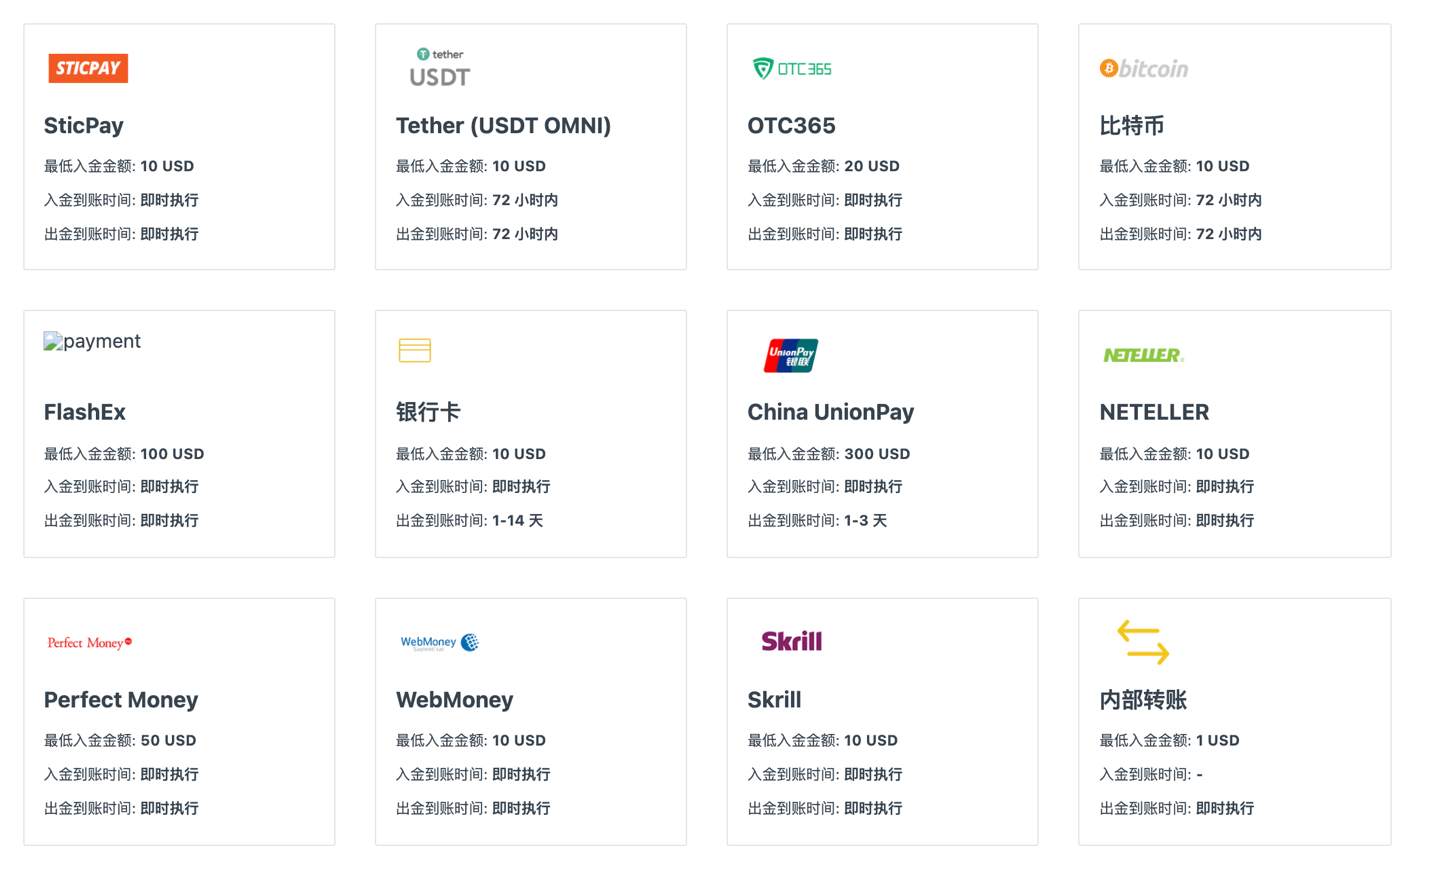The image size is (1434, 876).
Task: Select the NETELLER title text
Action: [1154, 412]
